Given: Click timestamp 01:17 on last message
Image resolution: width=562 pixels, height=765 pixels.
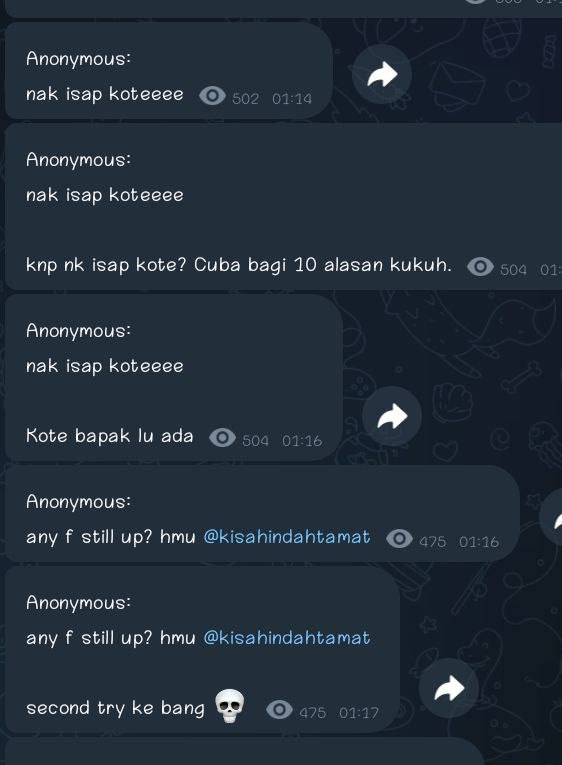Looking at the screenshot, I should [359, 713].
